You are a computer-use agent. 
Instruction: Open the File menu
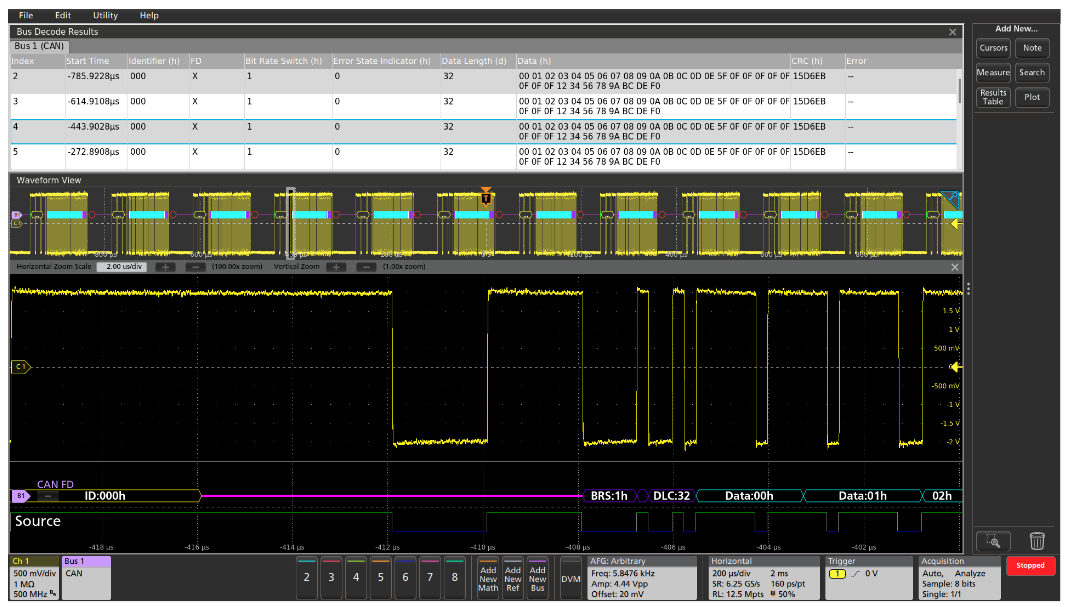pos(26,15)
